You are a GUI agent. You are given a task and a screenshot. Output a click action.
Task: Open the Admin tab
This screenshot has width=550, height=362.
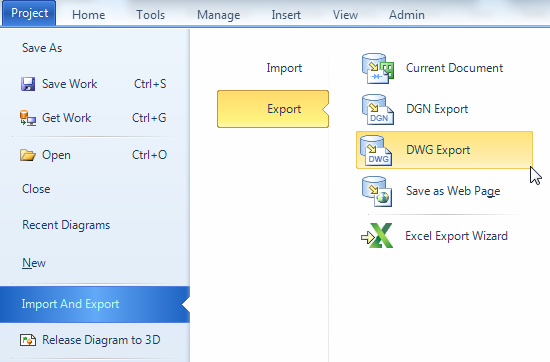pyautogui.click(x=407, y=15)
